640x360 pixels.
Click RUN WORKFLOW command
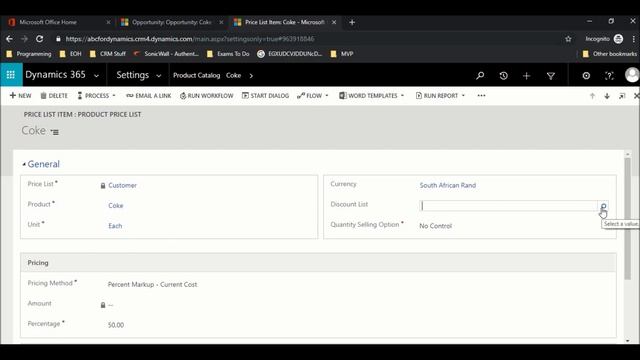click(x=207, y=96)
